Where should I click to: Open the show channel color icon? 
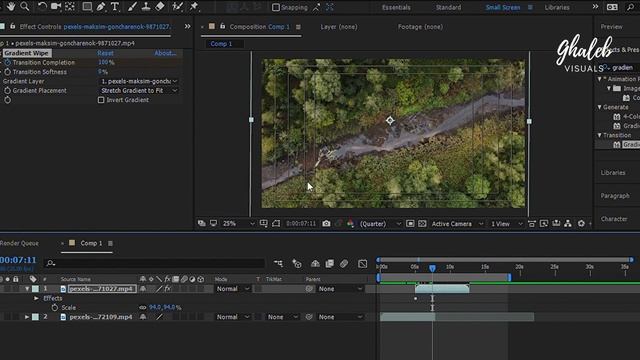(x=351, y=223)
